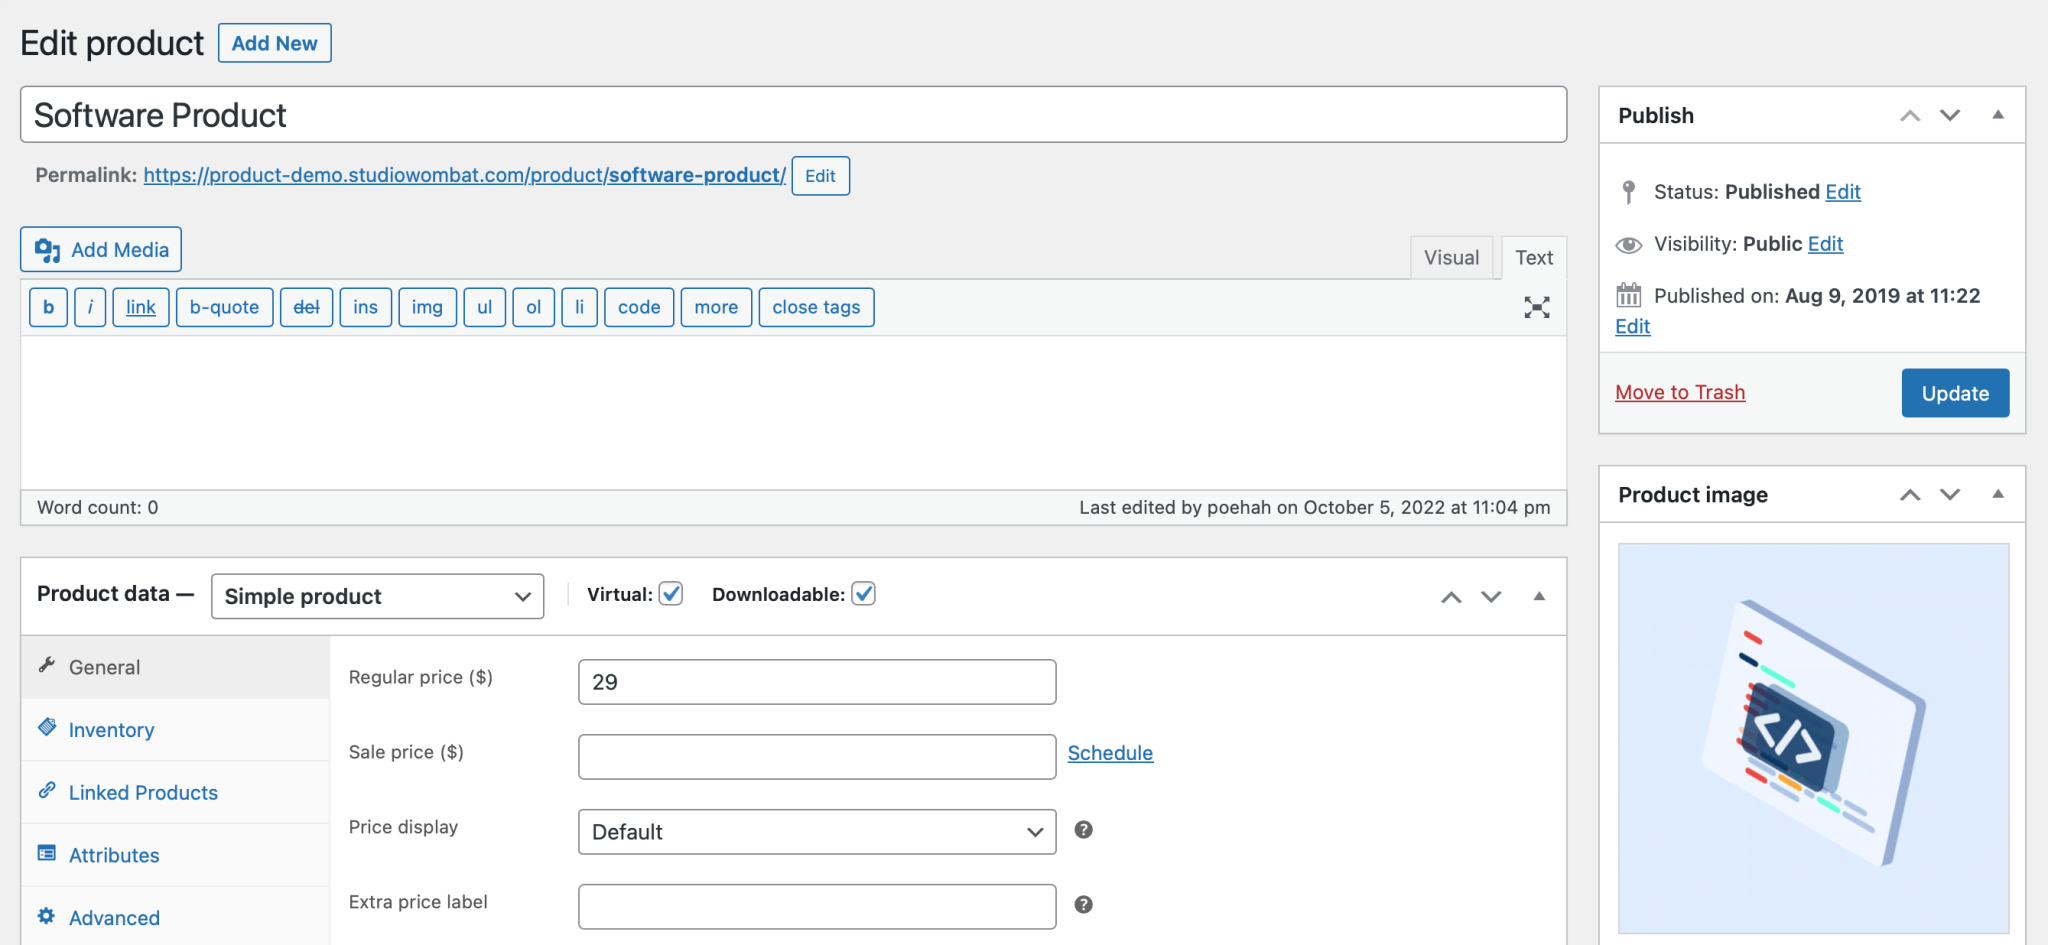Insert a code tag via the code icon
2048x945 pixels.
tap(638, 307)
